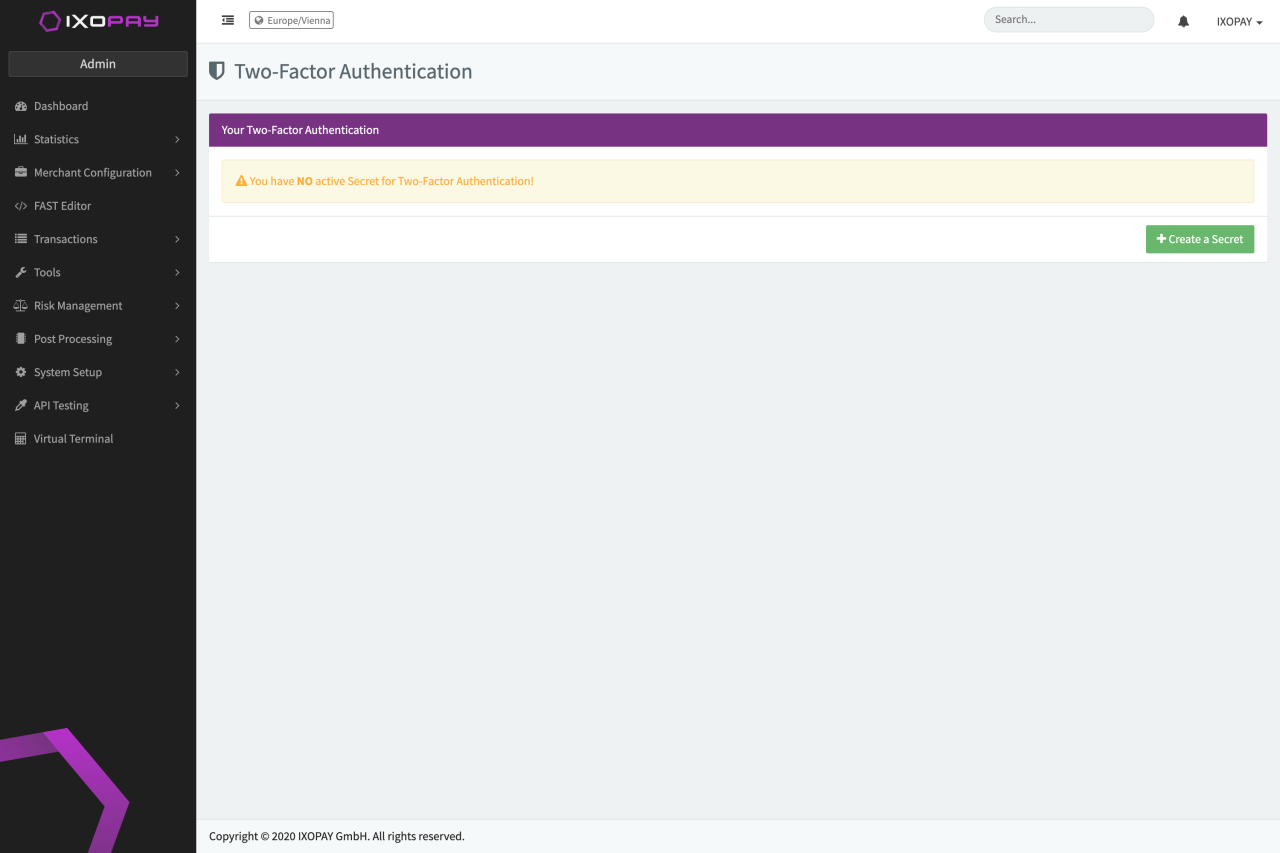Click the Risk Management scales icon
Screen dimensions: 1280x853
pyautogui.click(x=20, y=306)
